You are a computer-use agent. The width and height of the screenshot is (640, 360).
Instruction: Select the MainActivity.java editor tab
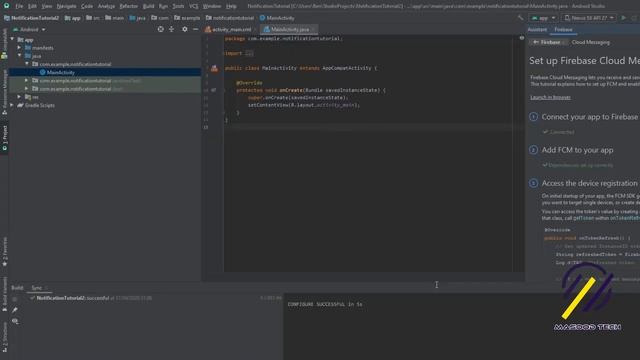289,29
